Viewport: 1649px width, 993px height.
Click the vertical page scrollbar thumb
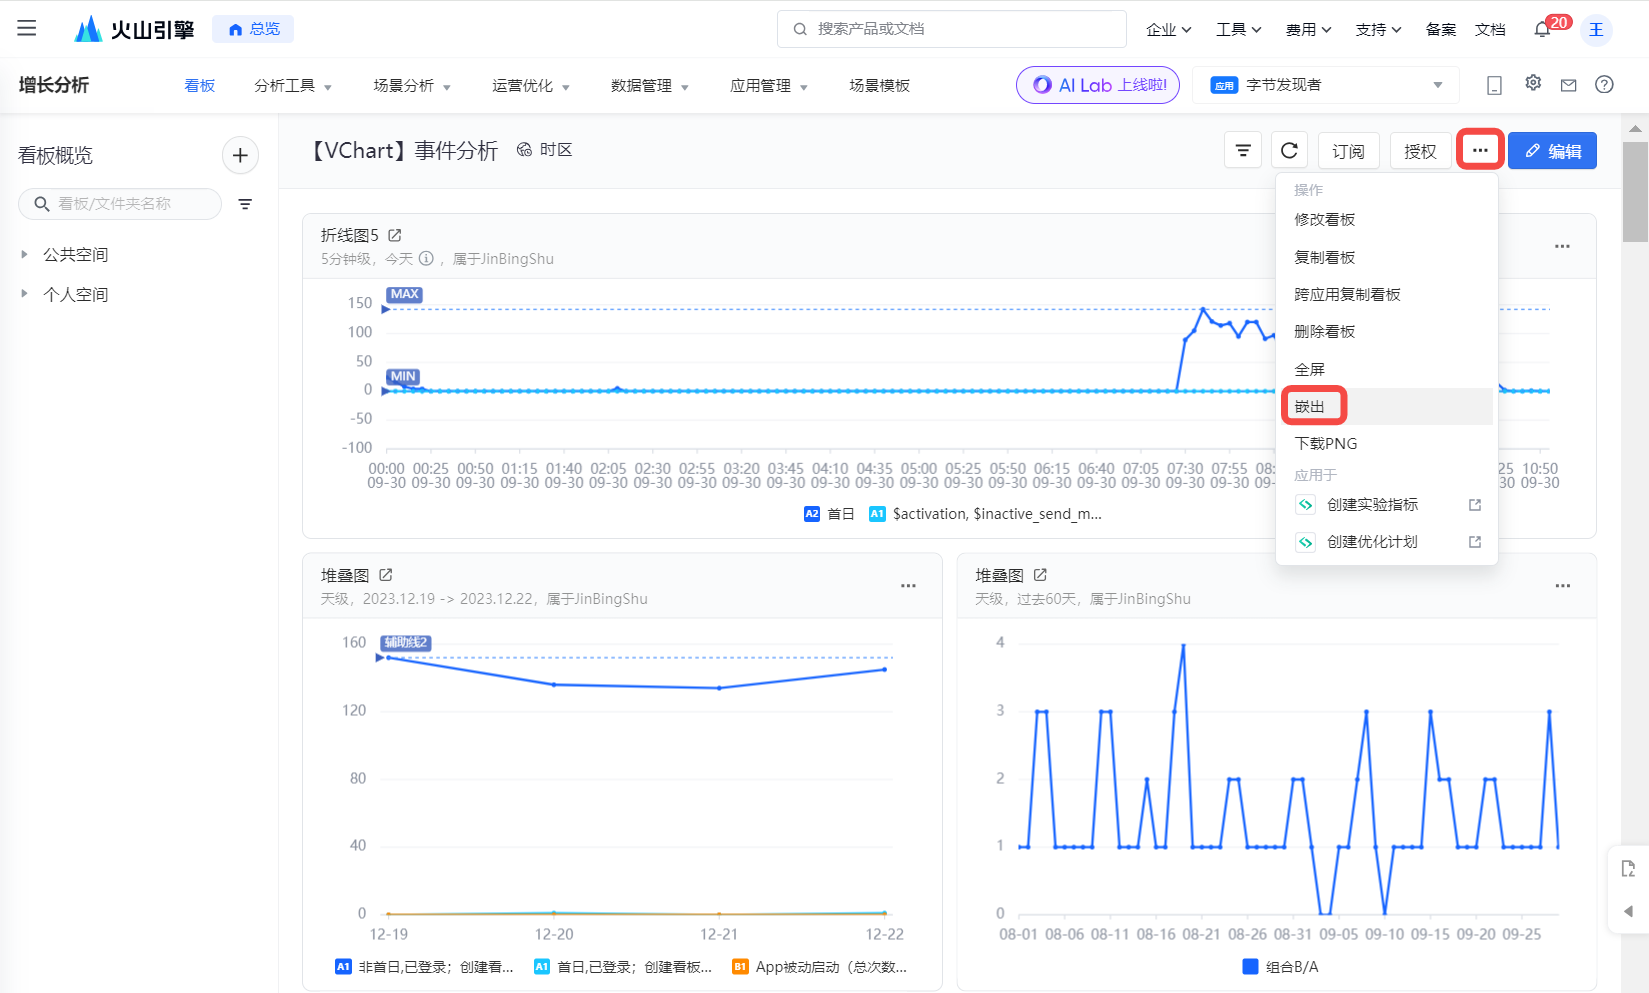[x=1635, y=192]
